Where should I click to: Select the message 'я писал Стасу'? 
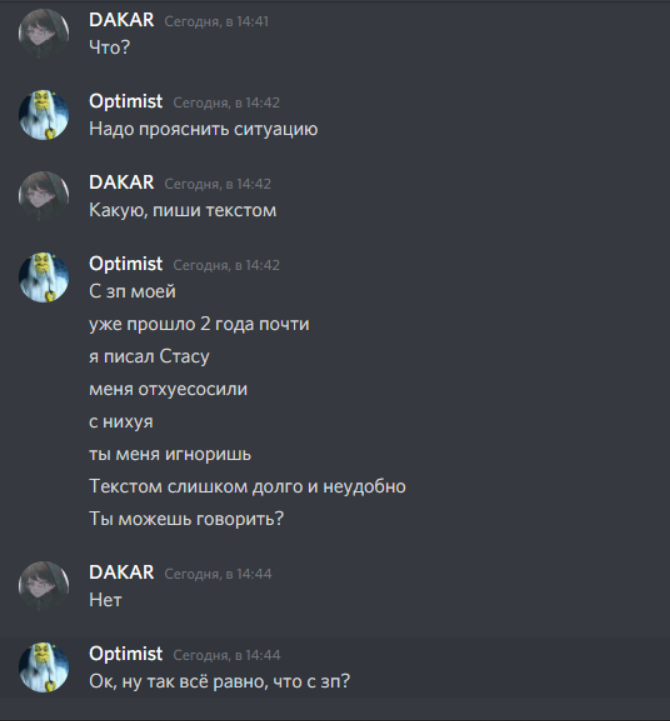[x=149, y=357]
